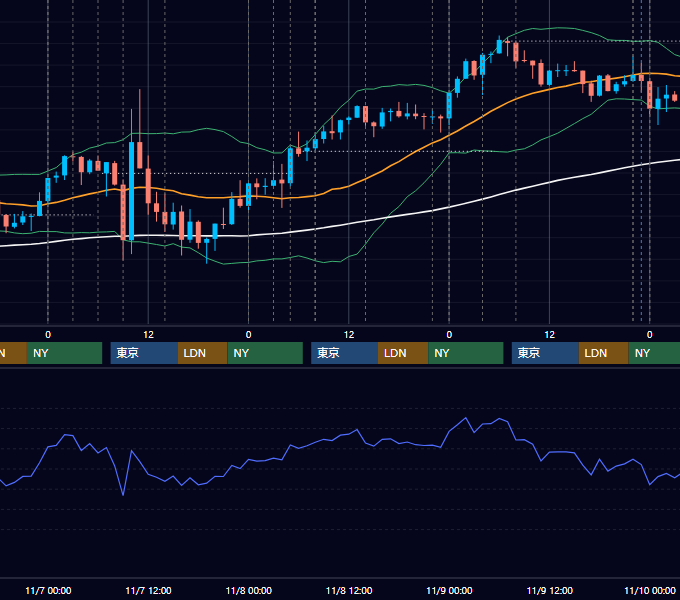This screenshot has height=600, width=680.
Task: Select the 東京 session block above 11/7 12:00
Action: coord(144,353)
